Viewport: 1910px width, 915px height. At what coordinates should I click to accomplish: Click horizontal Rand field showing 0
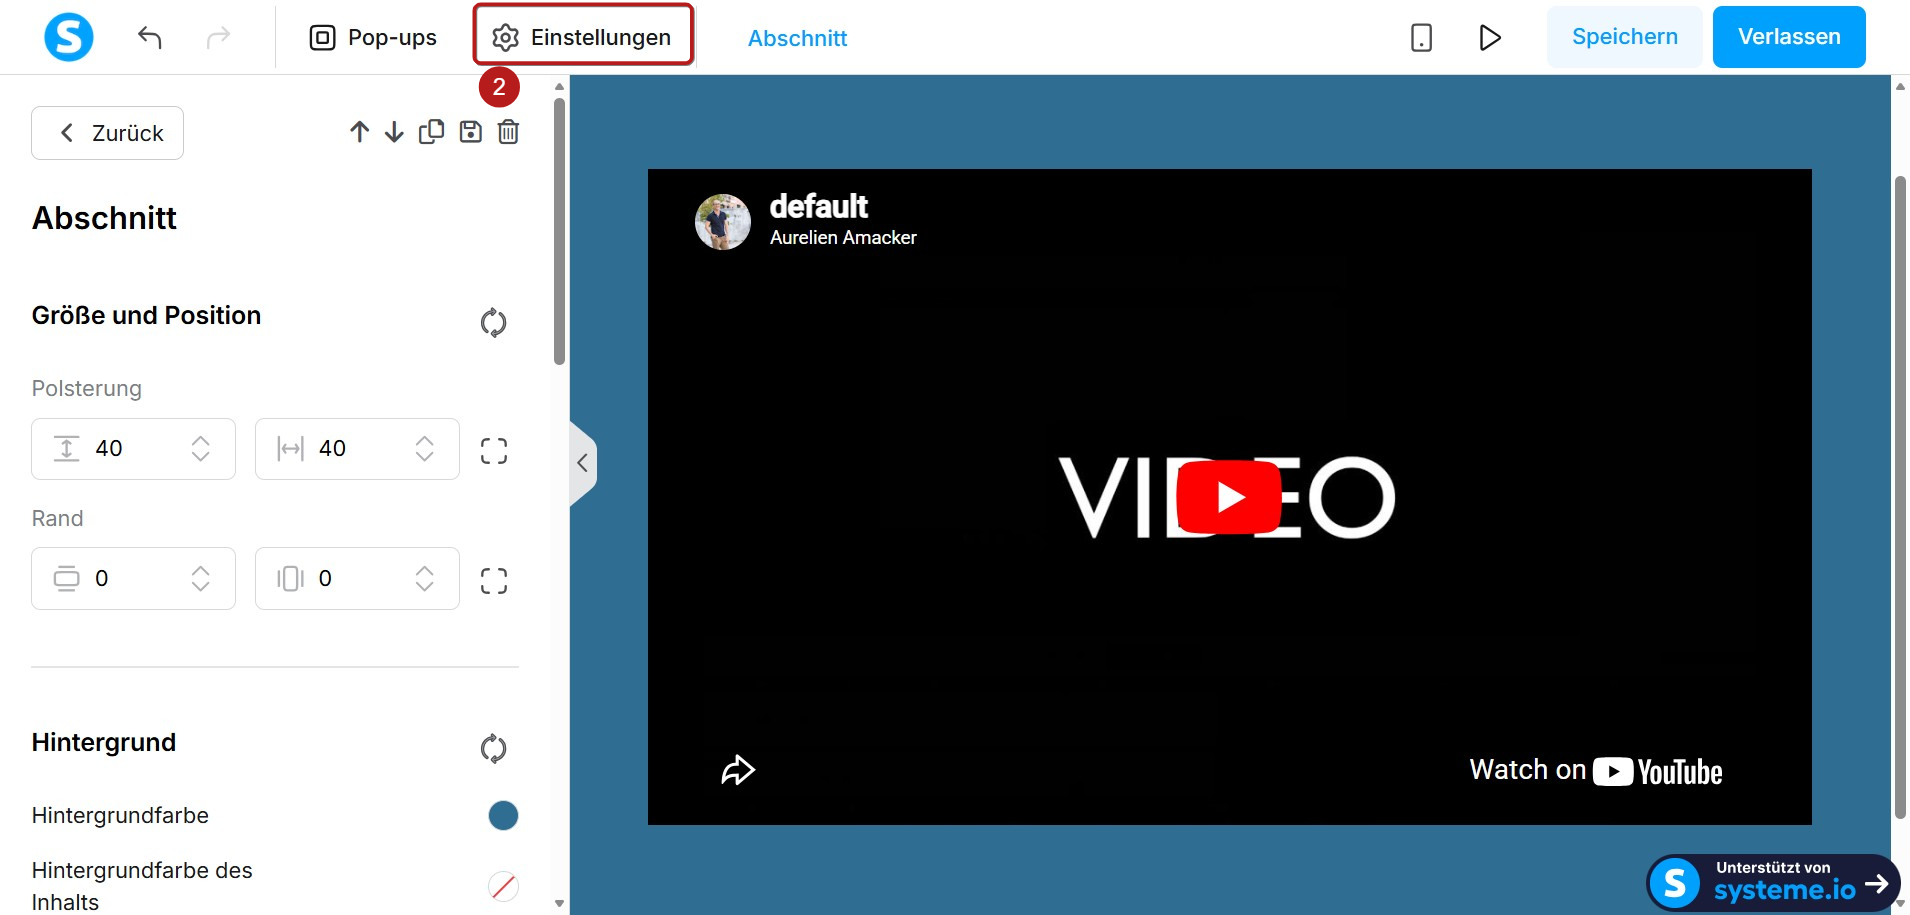coord(357,578)
